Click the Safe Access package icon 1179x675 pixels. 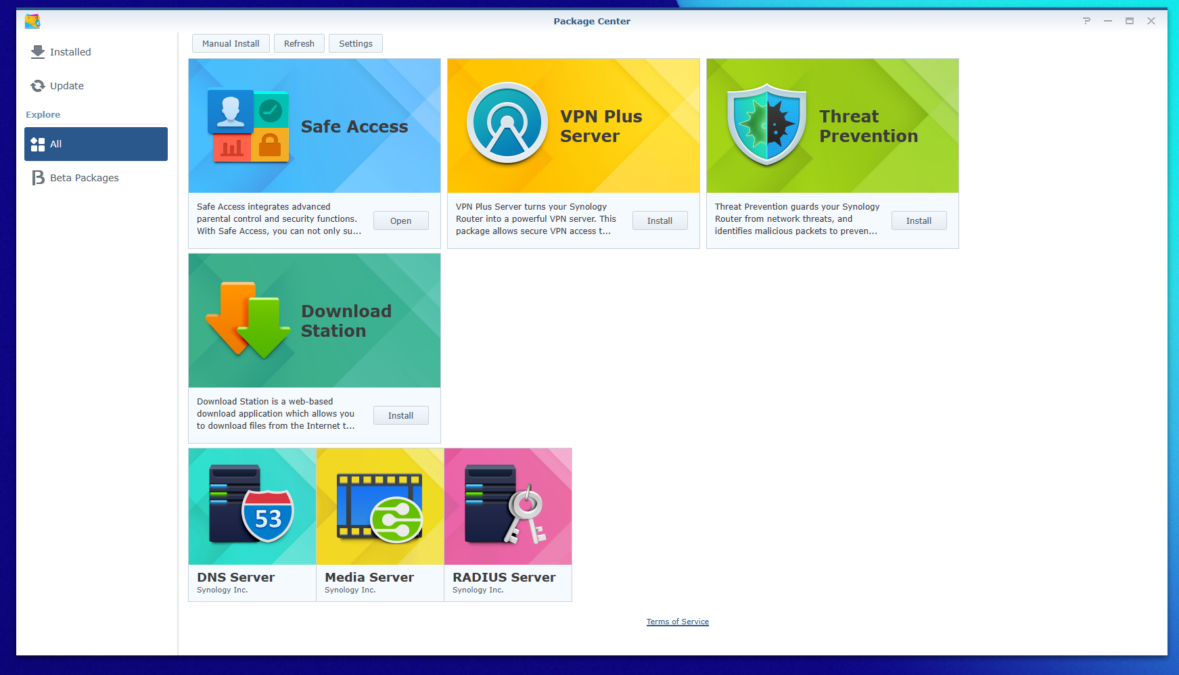click(x=248, y=126)
